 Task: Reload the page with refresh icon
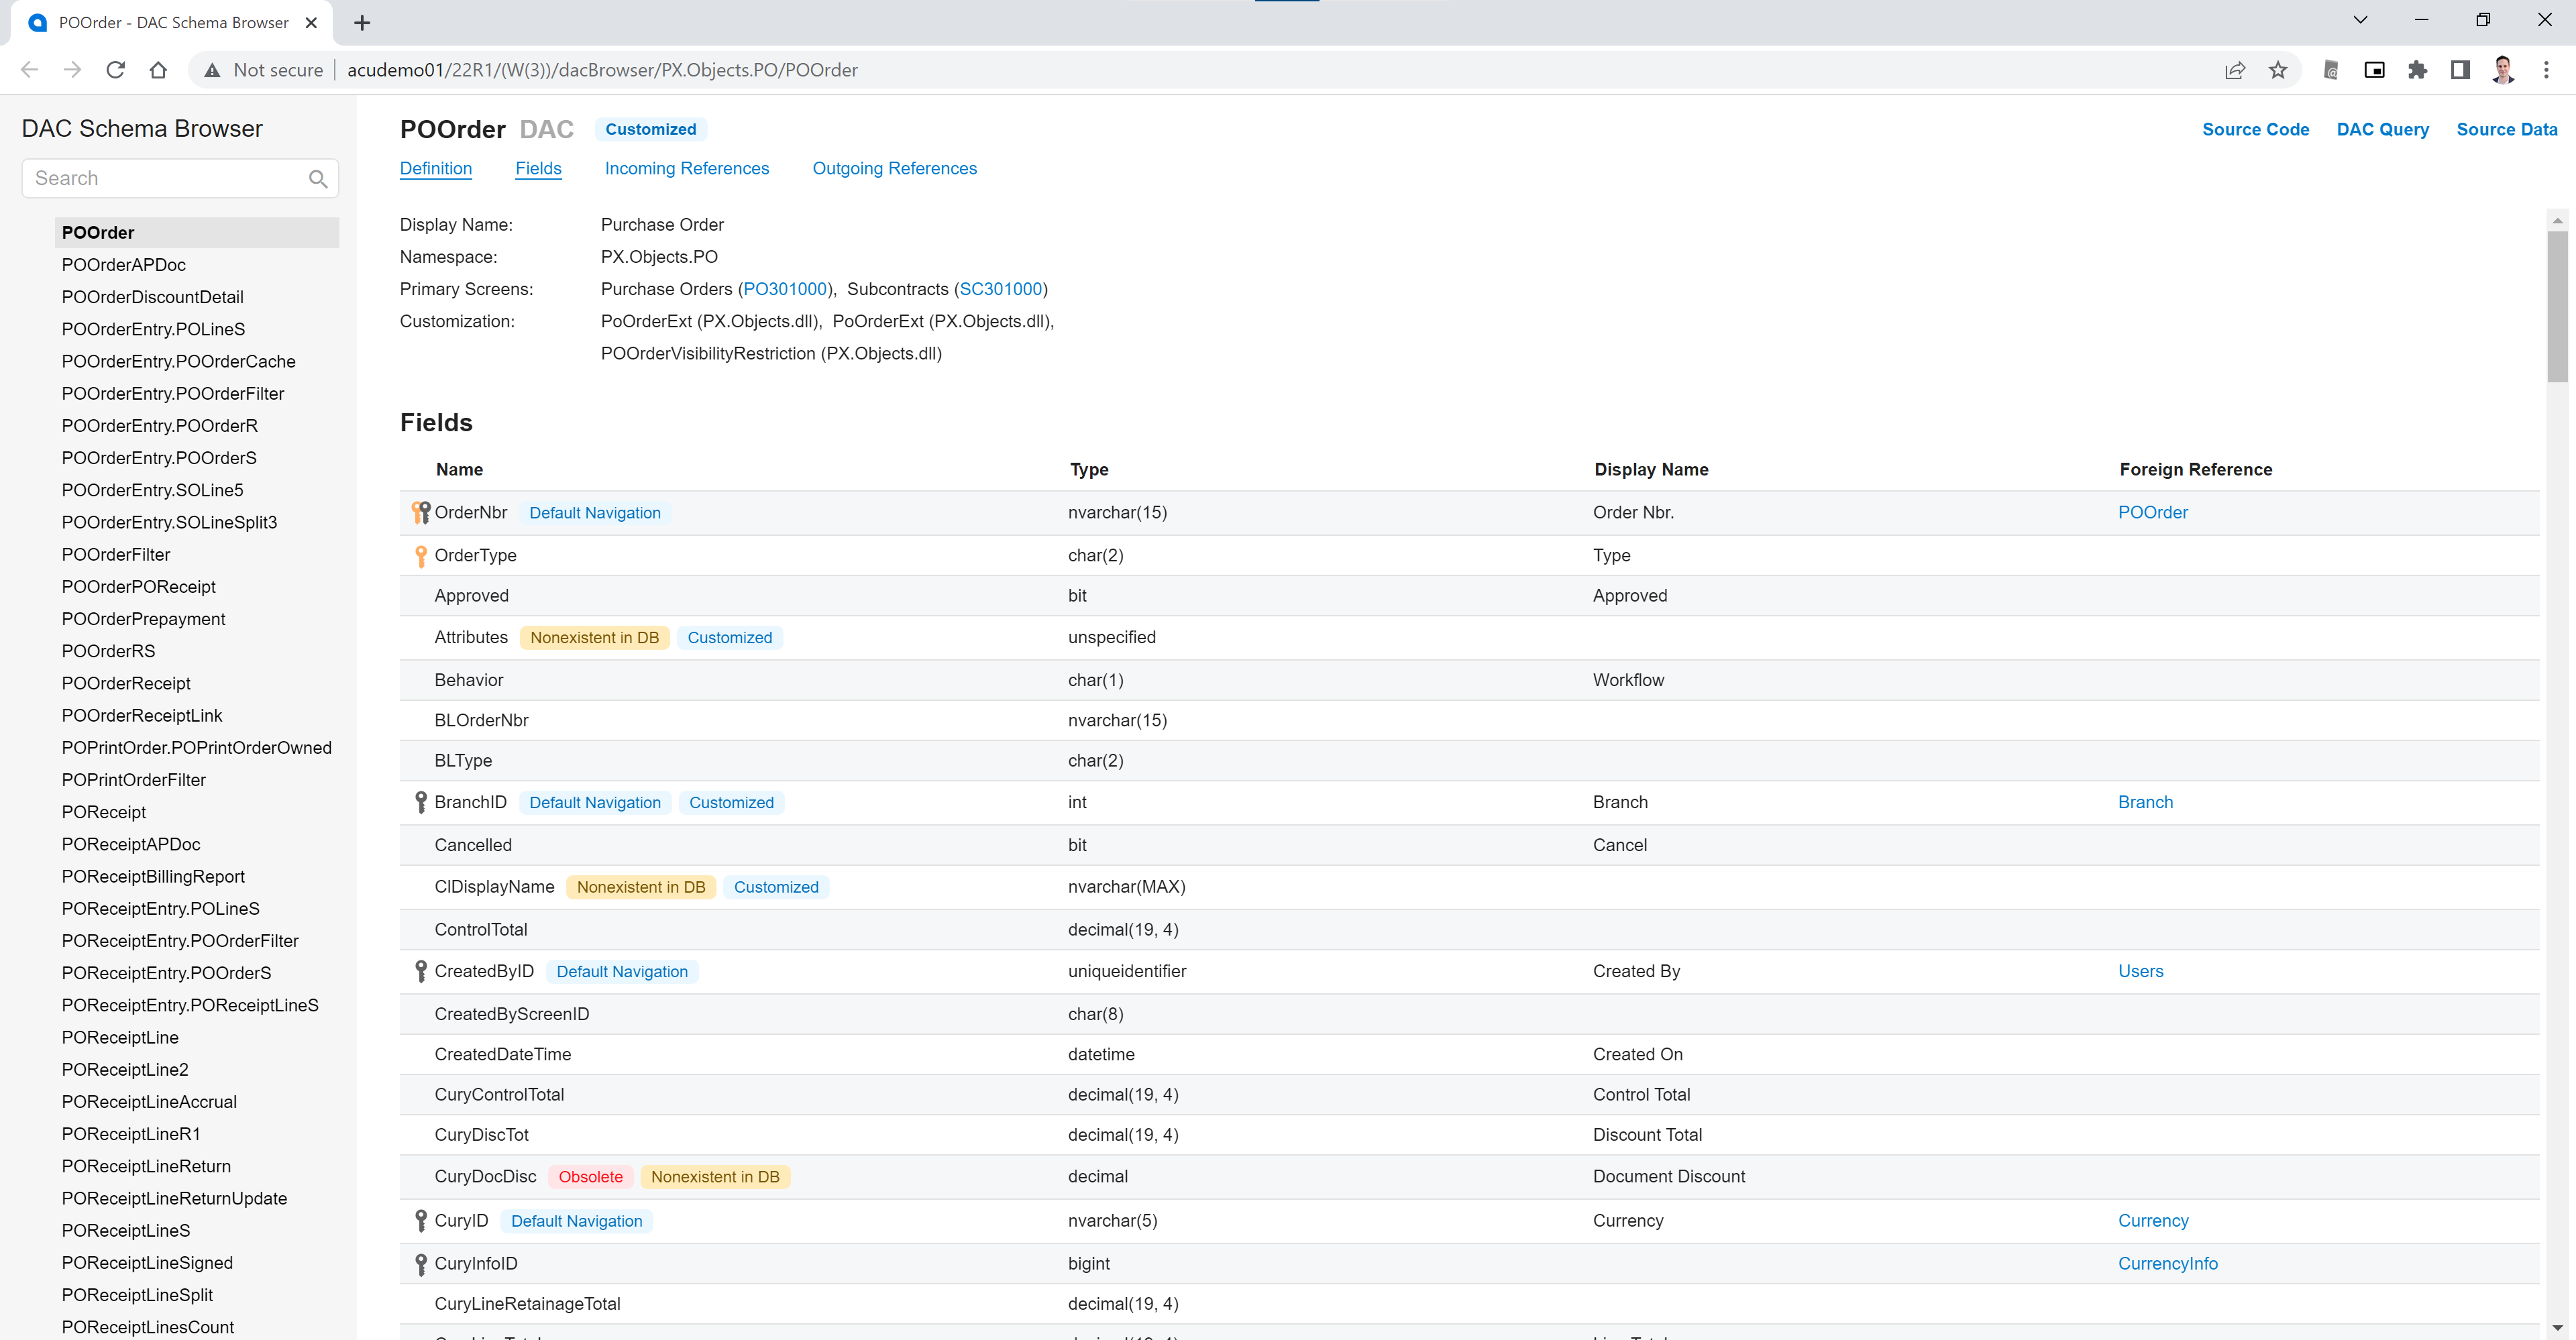coord(115,70)
